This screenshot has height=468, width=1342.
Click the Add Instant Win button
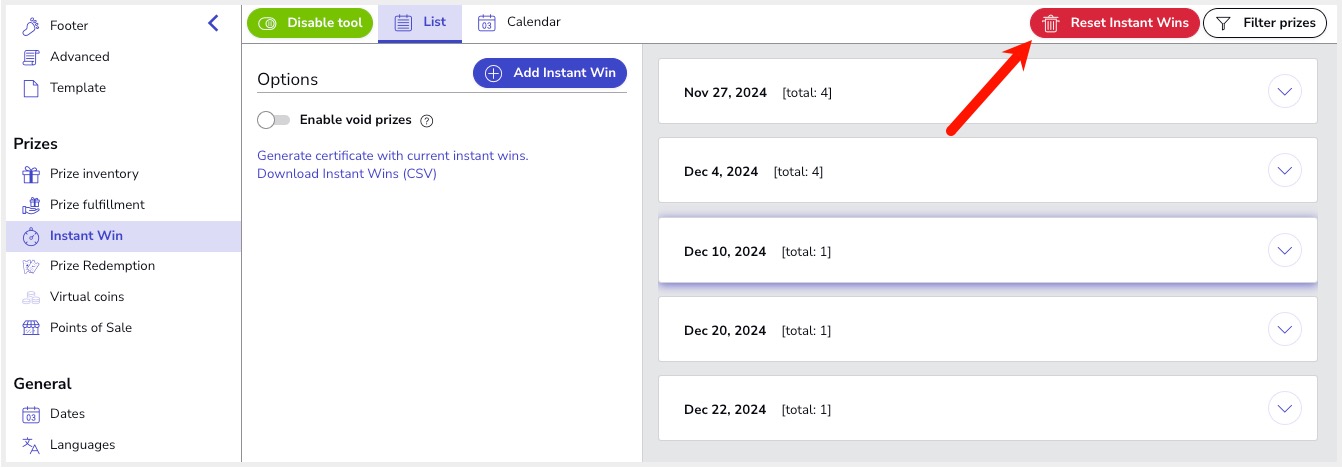pos(550,73)
